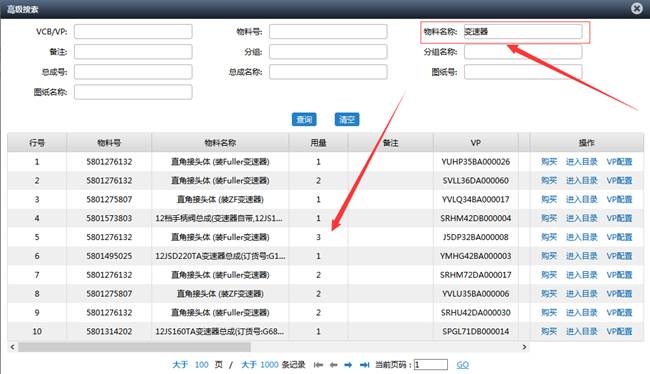
Task: Select VP cell SRHM42DB000004
Action: point(475,218)
